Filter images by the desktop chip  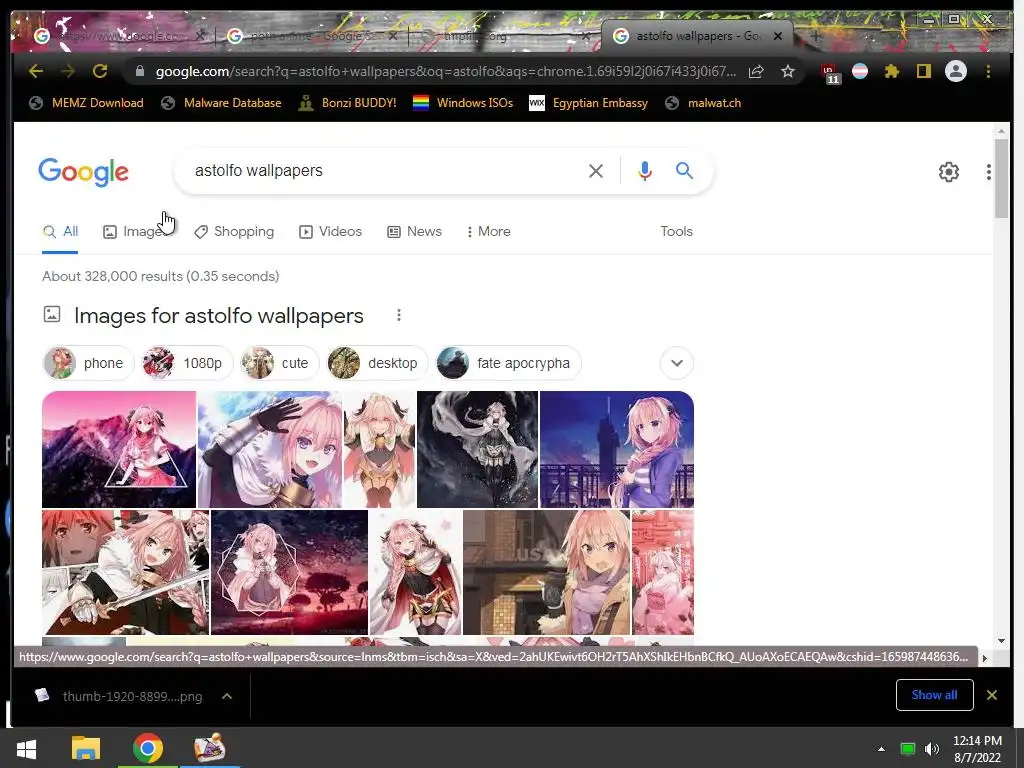click(x=377, y=363)
